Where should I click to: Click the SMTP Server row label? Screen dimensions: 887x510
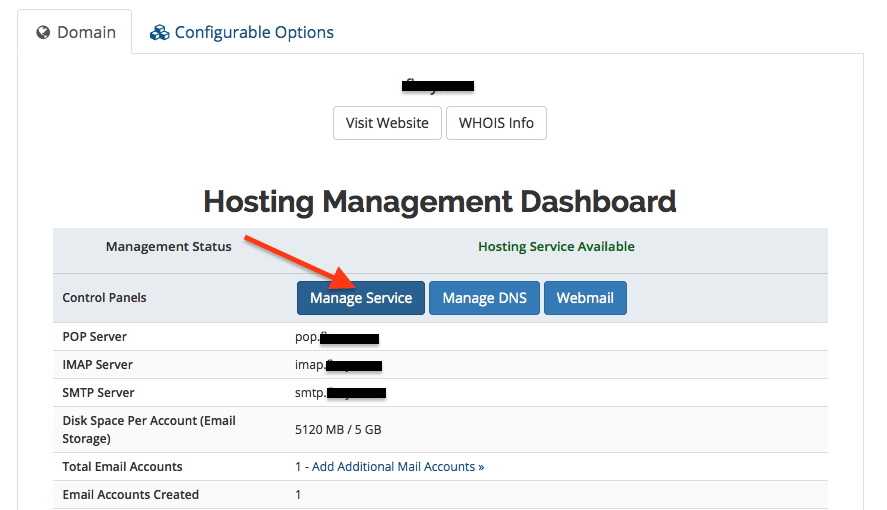pos(98,393)
